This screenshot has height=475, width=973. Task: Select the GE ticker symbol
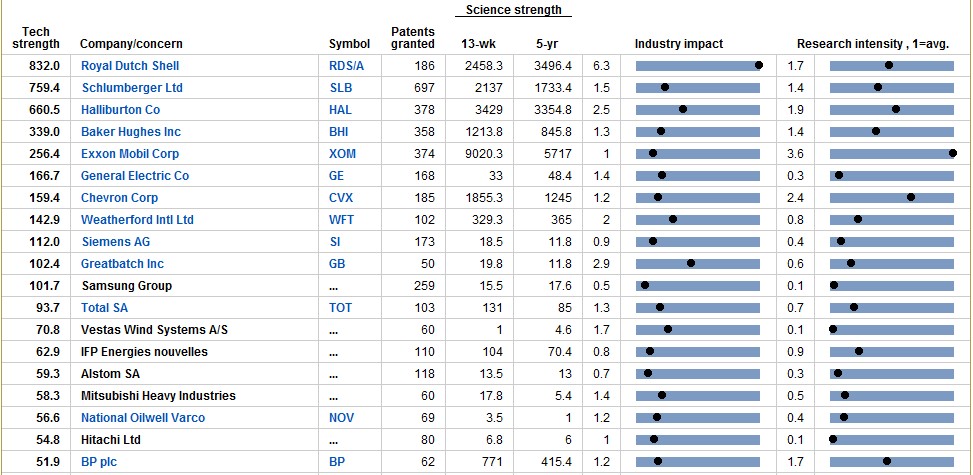click(x=337, y=176)
